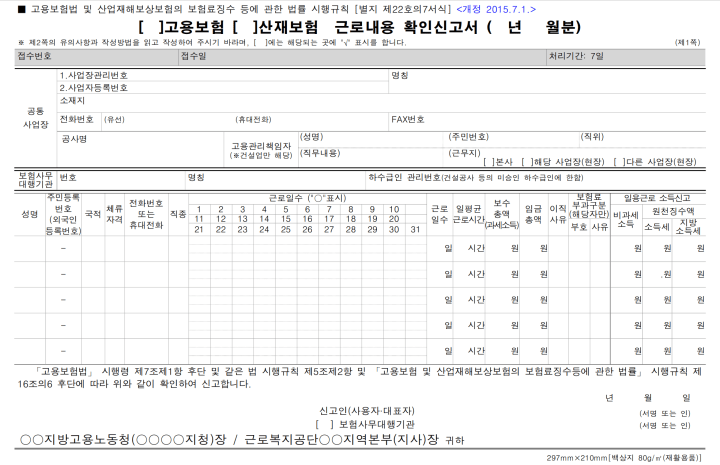
Task: Select the 297mm×210mm paper size footer note
Action: click(x=624, y=458)
